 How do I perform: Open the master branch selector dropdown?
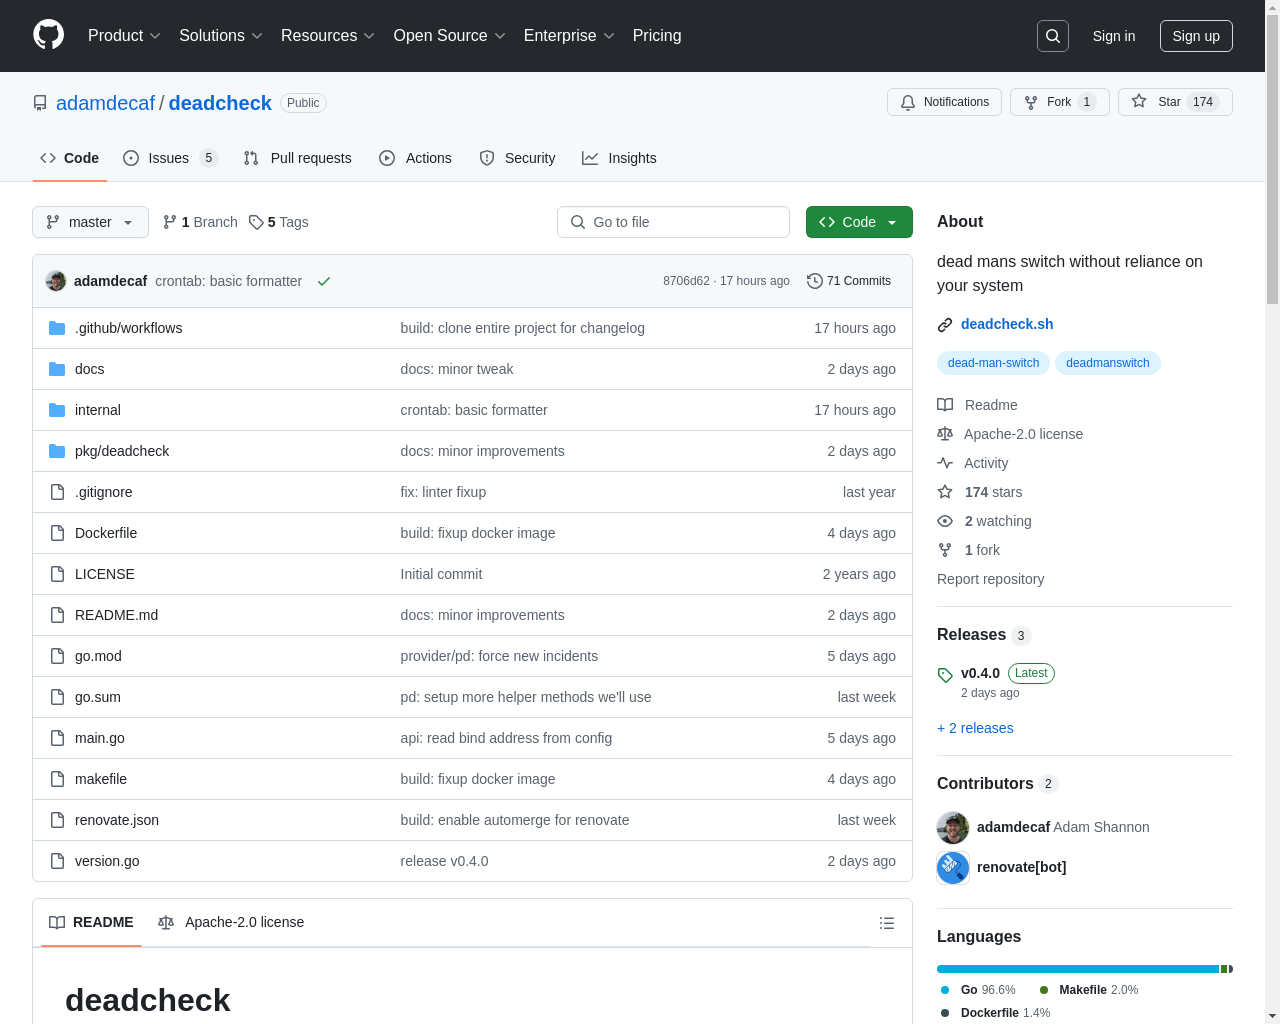tap(90, 222)
